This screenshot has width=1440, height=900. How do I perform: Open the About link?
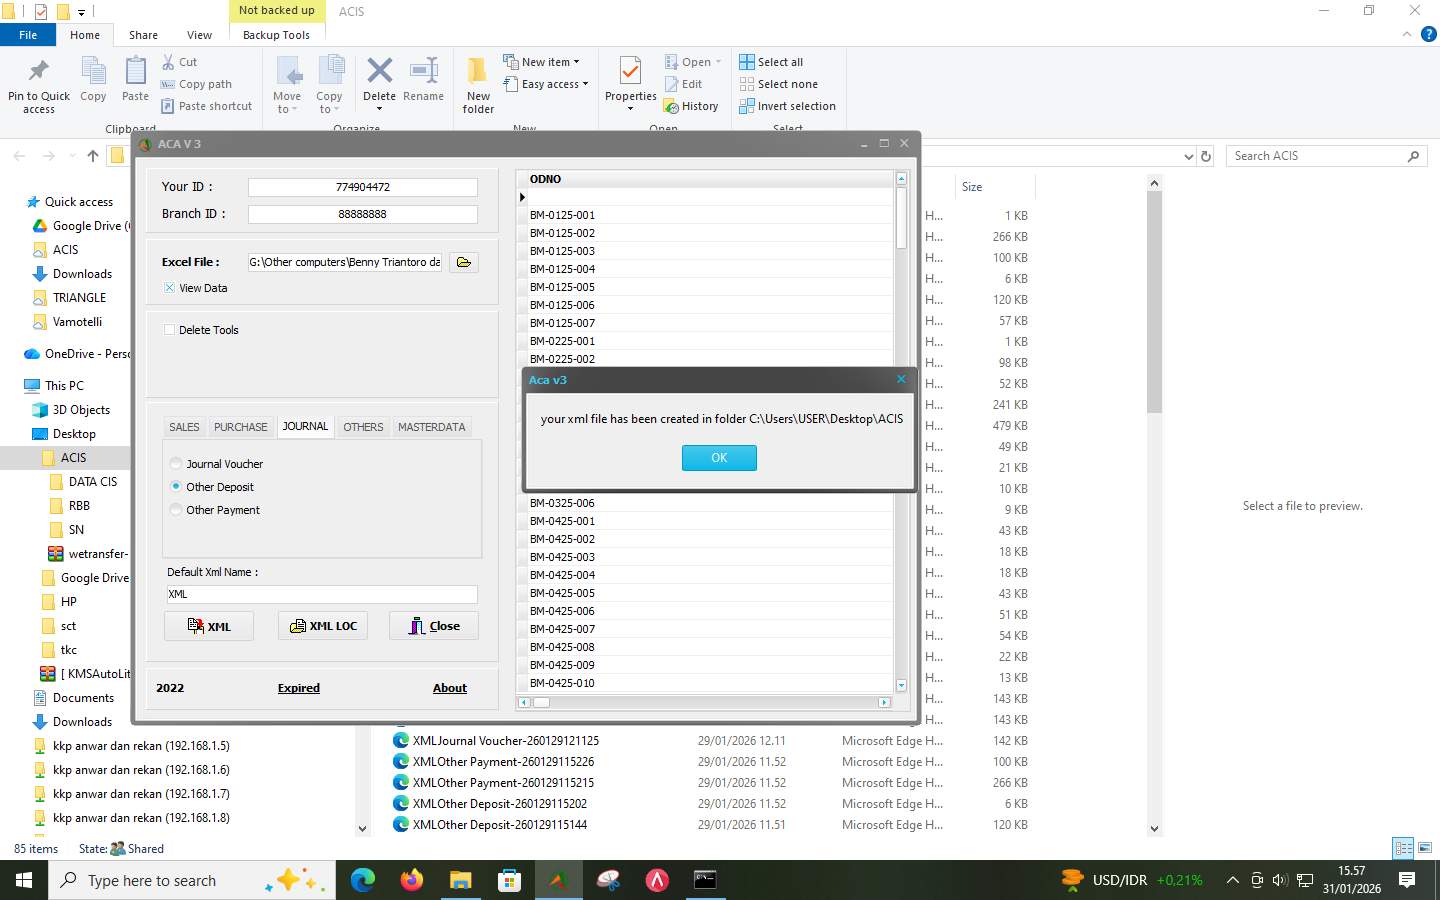(x=449, y=687)
